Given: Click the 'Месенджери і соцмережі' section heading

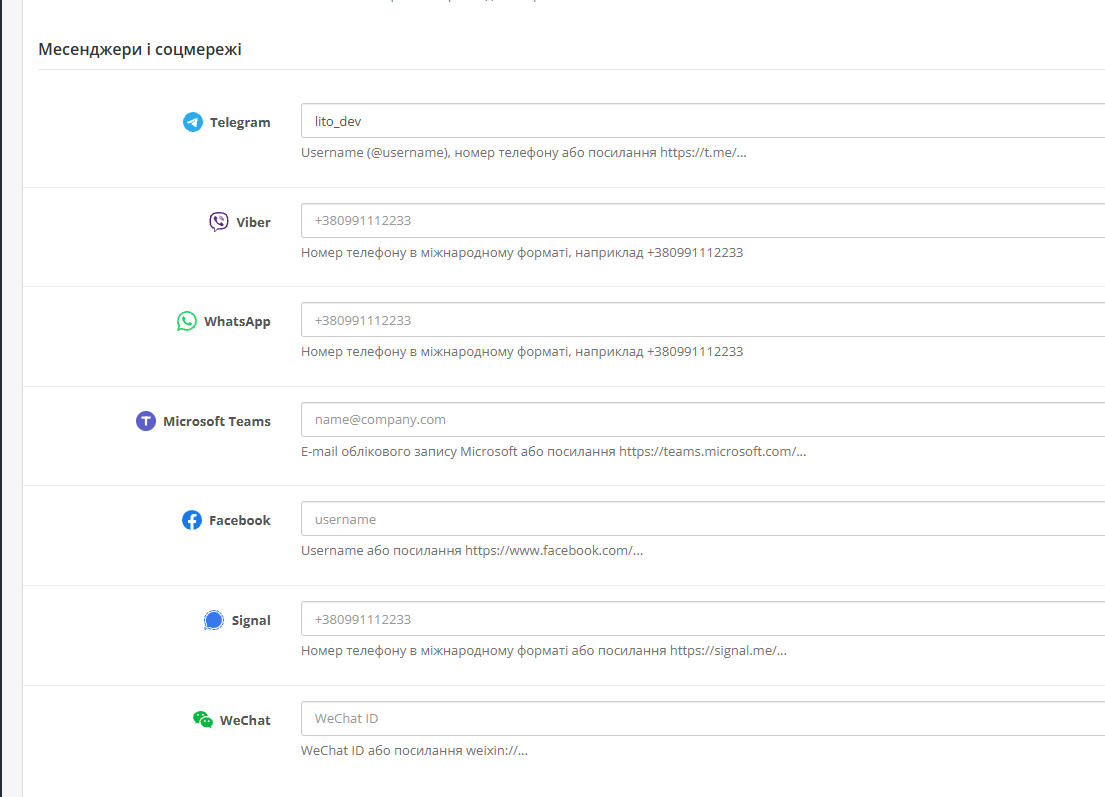Looking at the screenshot, I should coord(140,49).
